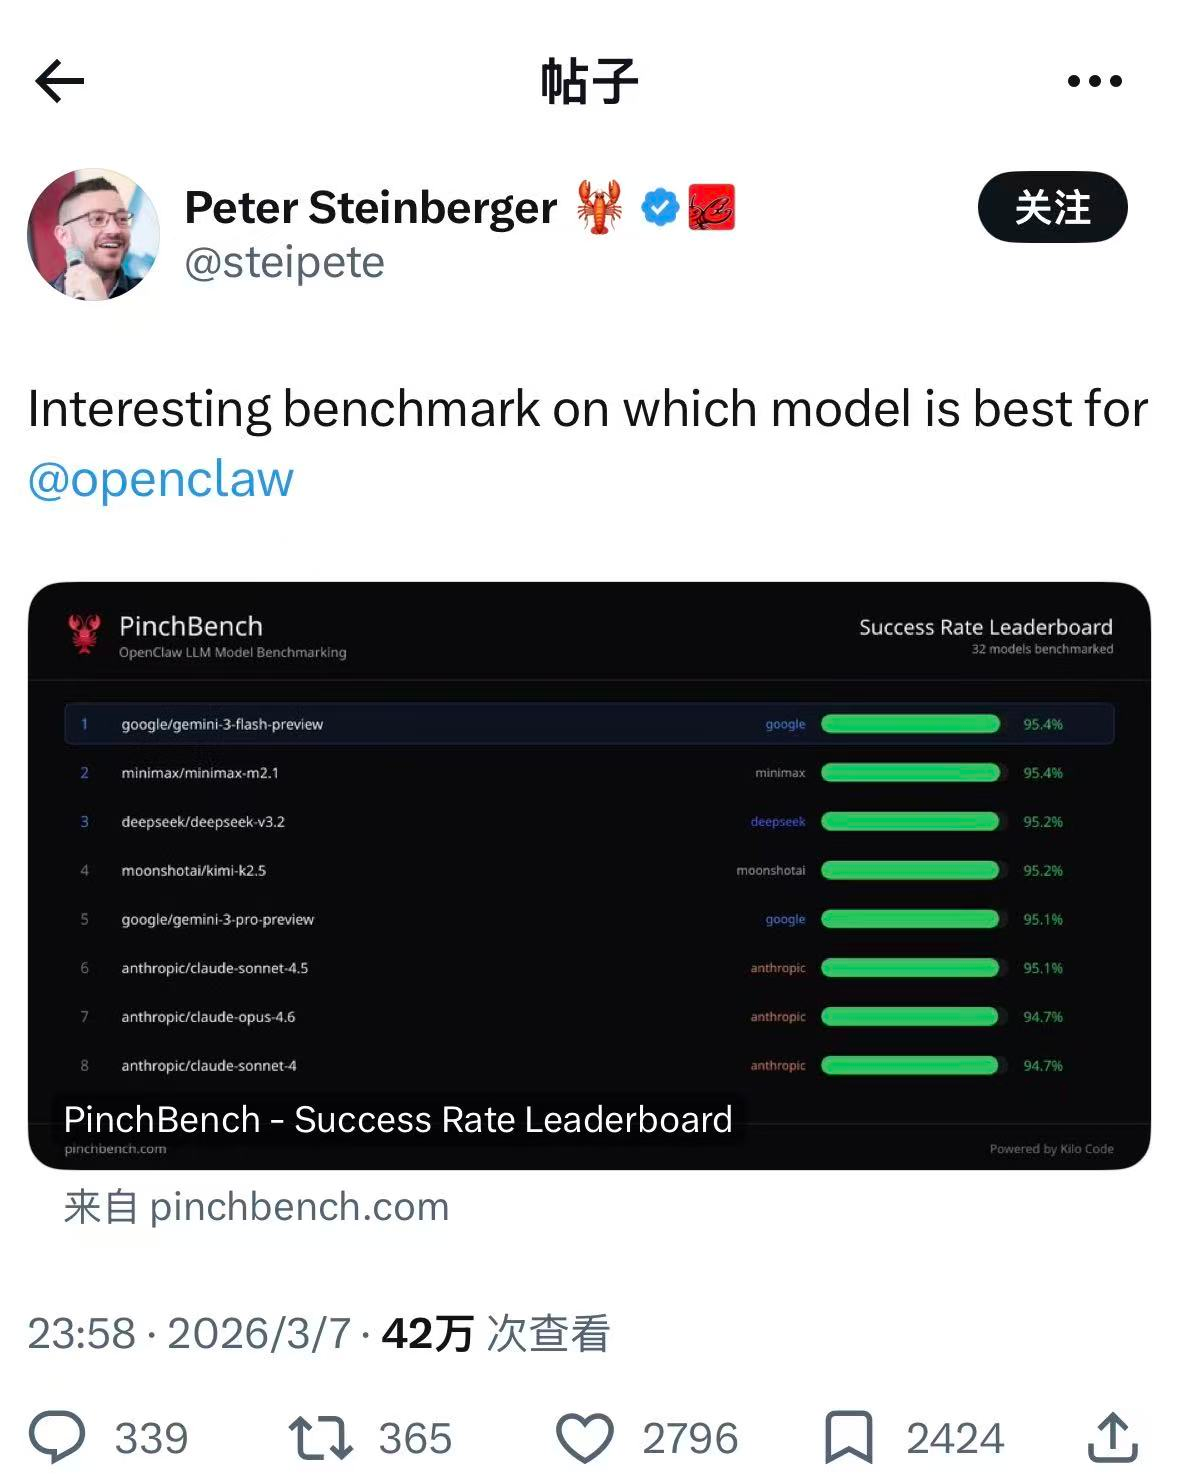The width and height of the screenshot is (1179, 1482).
Task: Tap the back arrow icon
Action: (60, 81)
